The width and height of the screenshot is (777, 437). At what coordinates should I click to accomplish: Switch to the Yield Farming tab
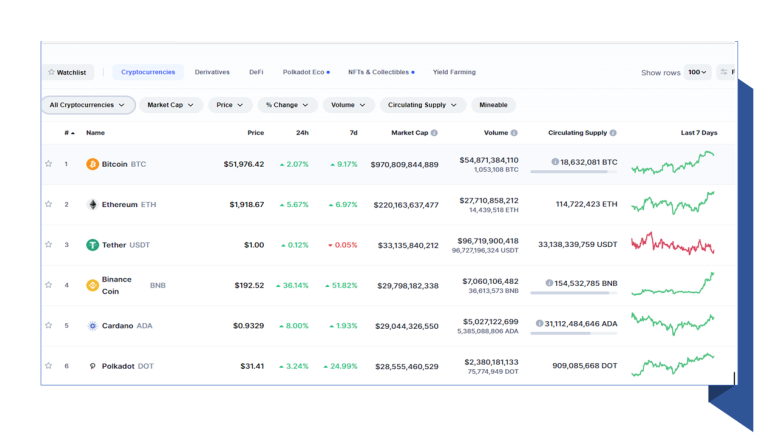[454, 72]
